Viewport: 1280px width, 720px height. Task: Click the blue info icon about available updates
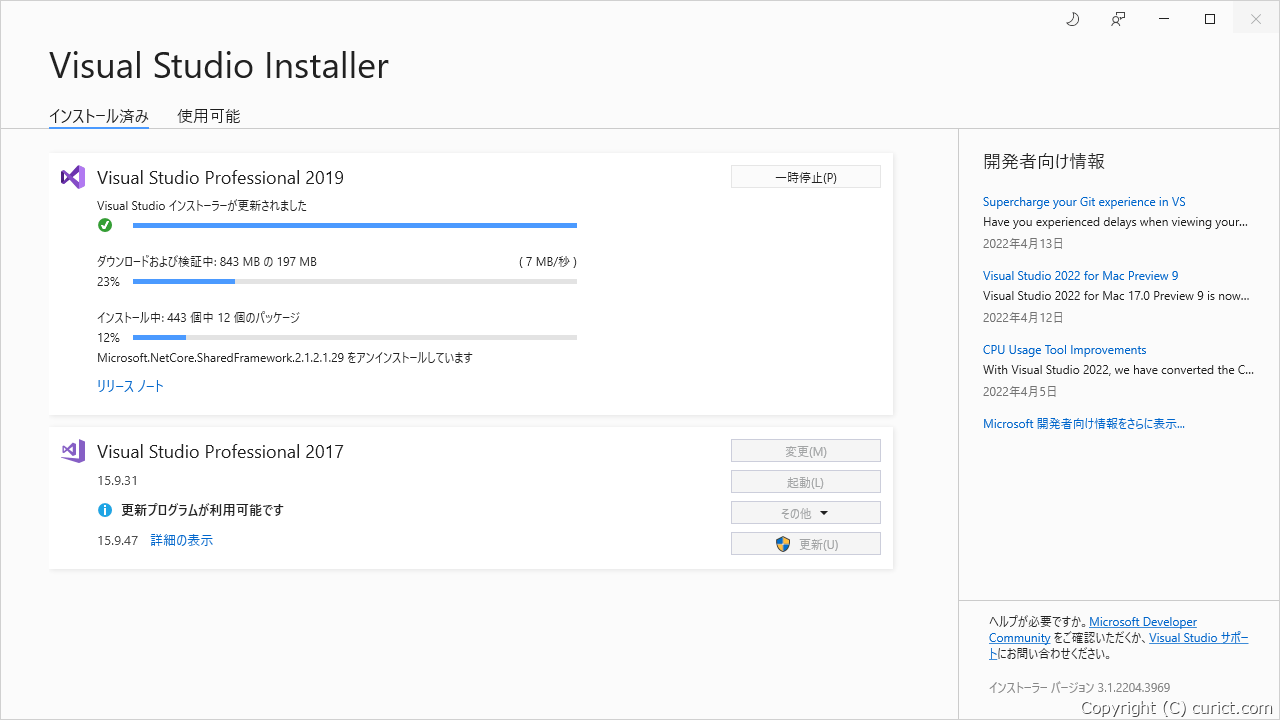tap(105, 510)
